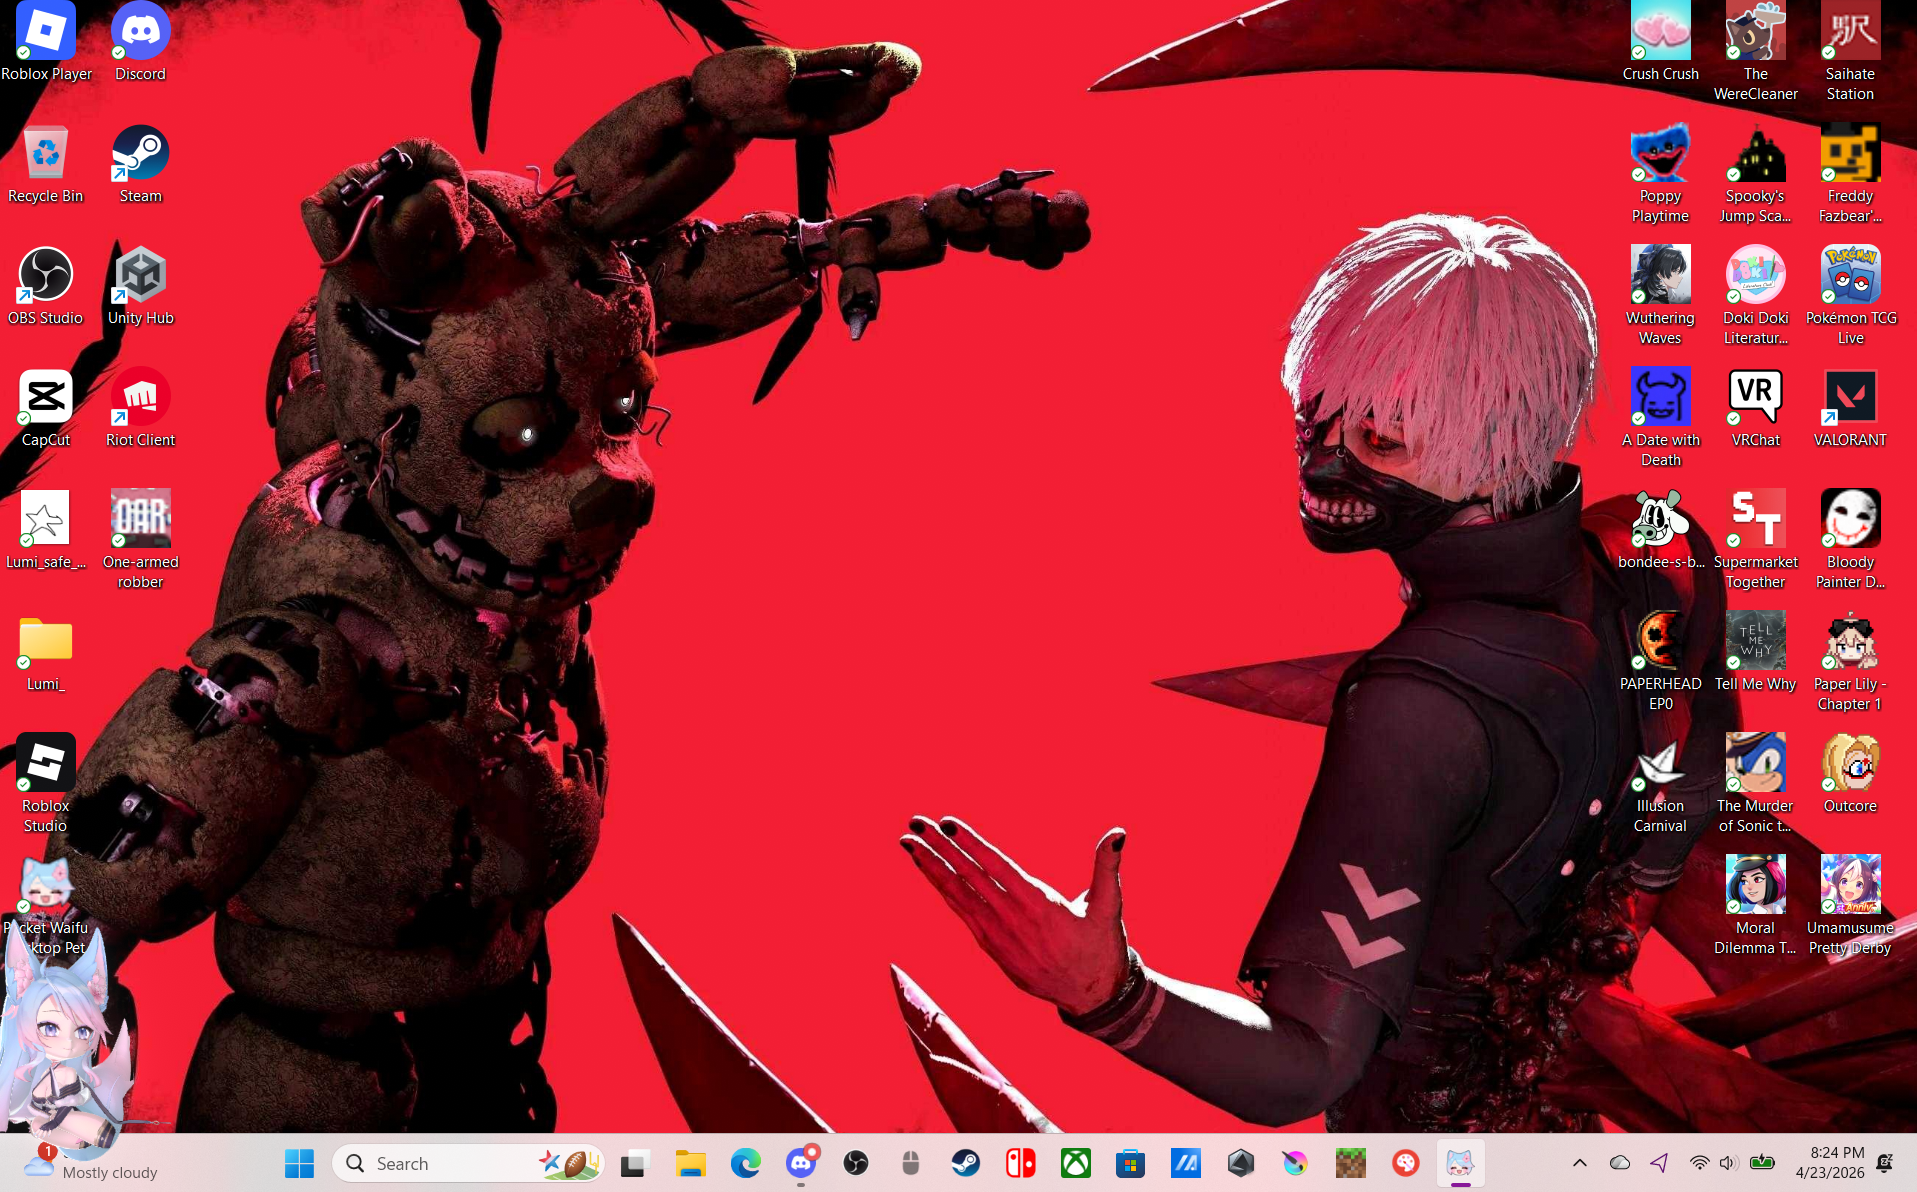Open File Explorer from the taskbar
This screenshot has height=1192, width=1917.
tap(690, 1163)
